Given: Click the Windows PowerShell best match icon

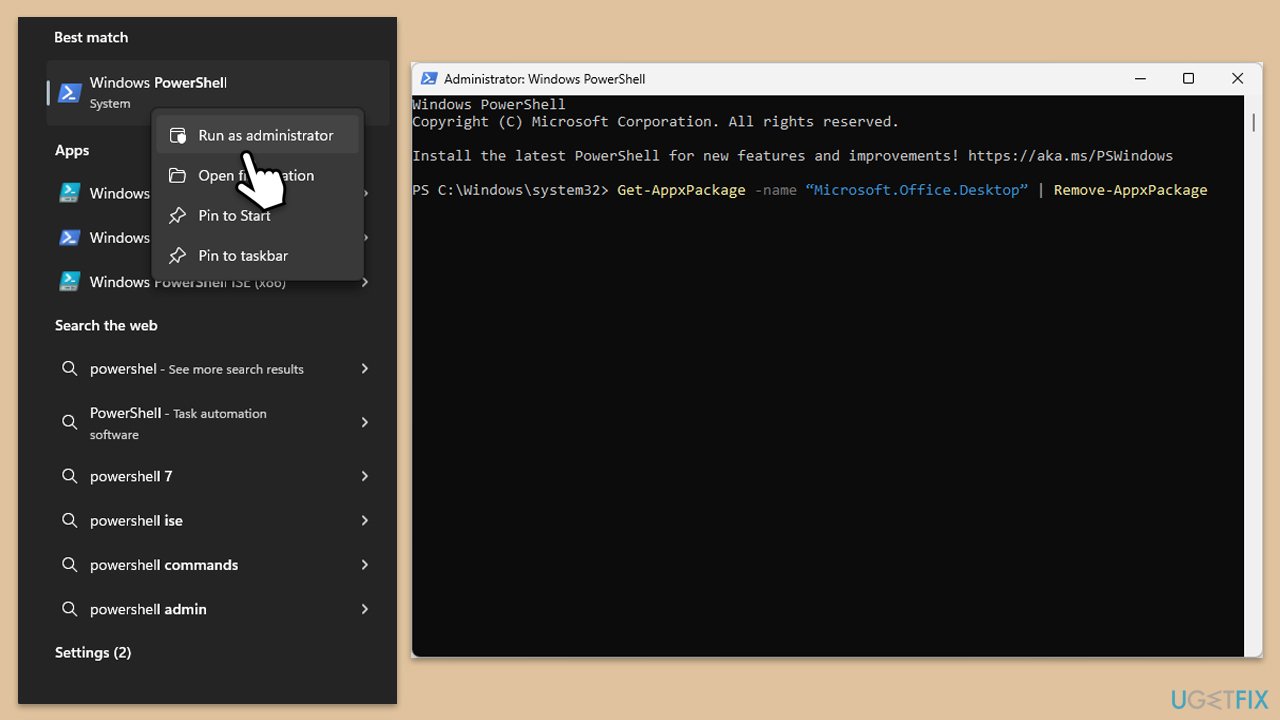Looking at the screenshot, I should coord(69,93).
